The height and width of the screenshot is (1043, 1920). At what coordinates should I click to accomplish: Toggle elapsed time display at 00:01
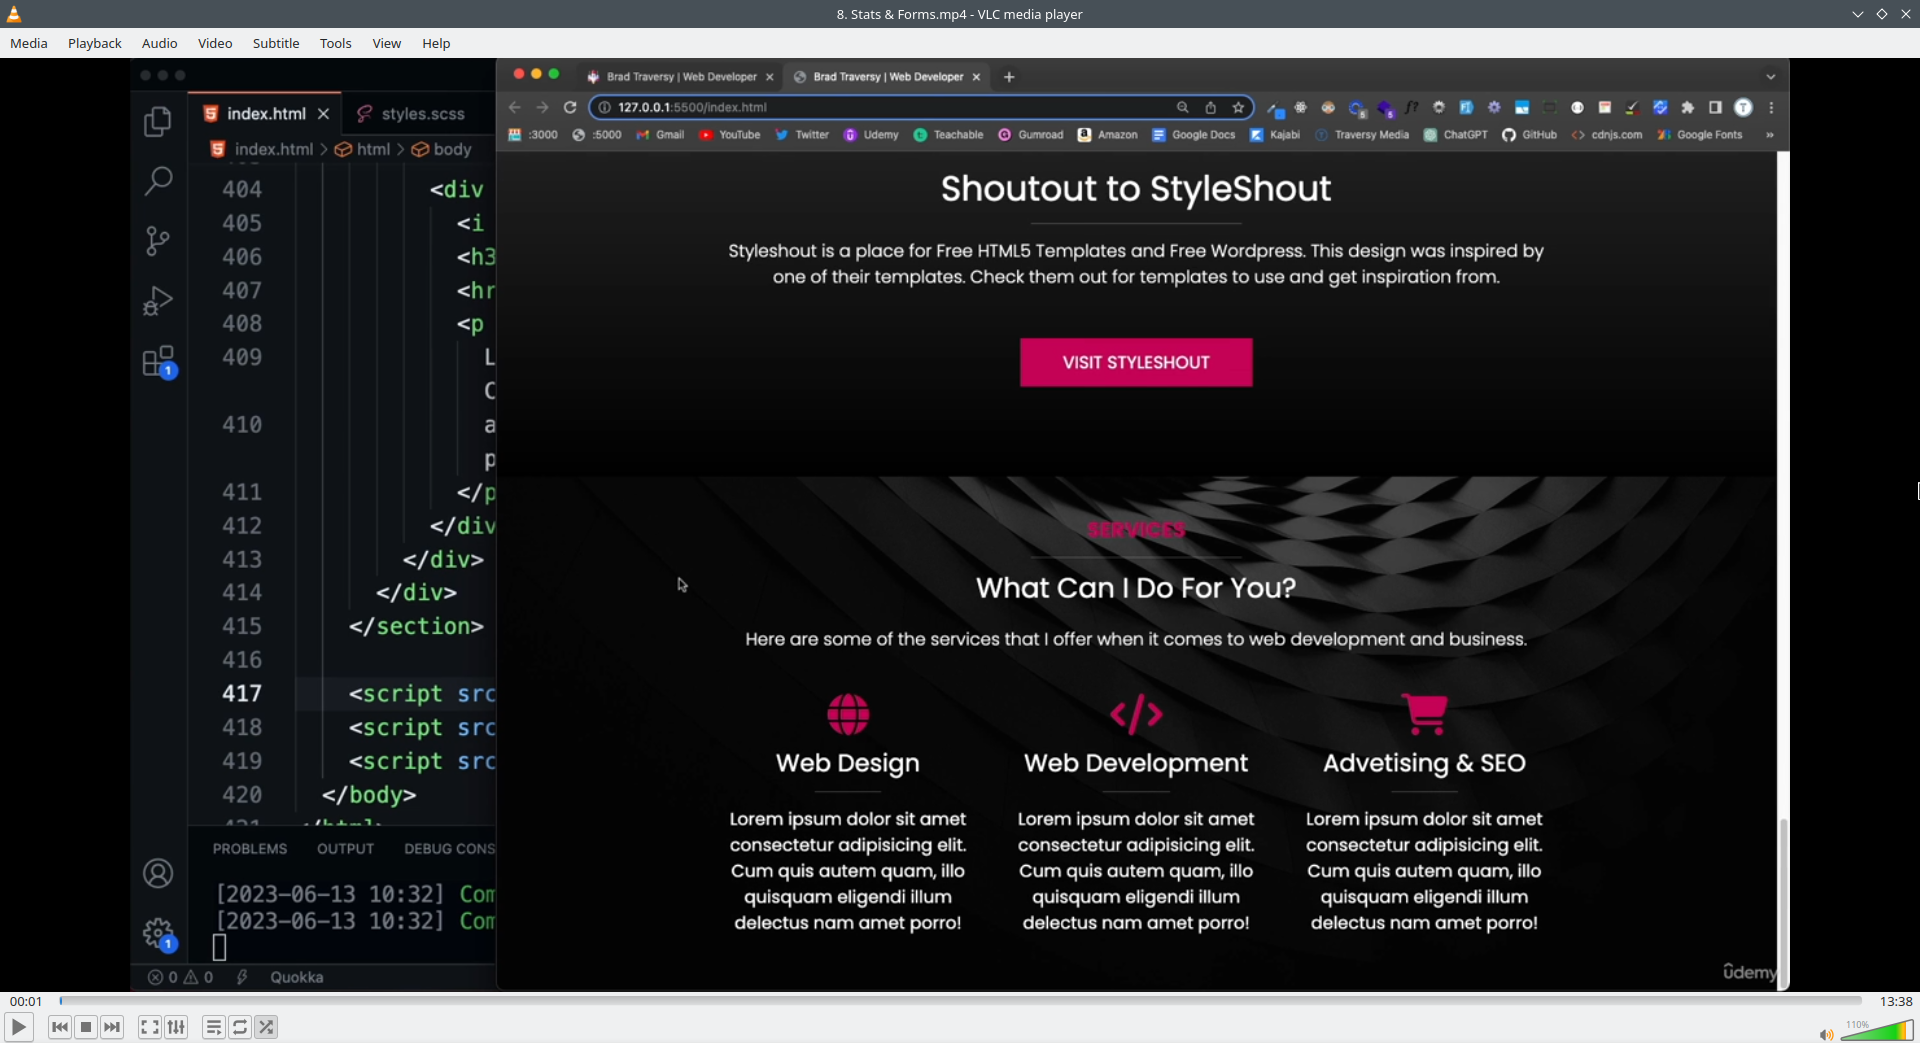(26, 1001)
